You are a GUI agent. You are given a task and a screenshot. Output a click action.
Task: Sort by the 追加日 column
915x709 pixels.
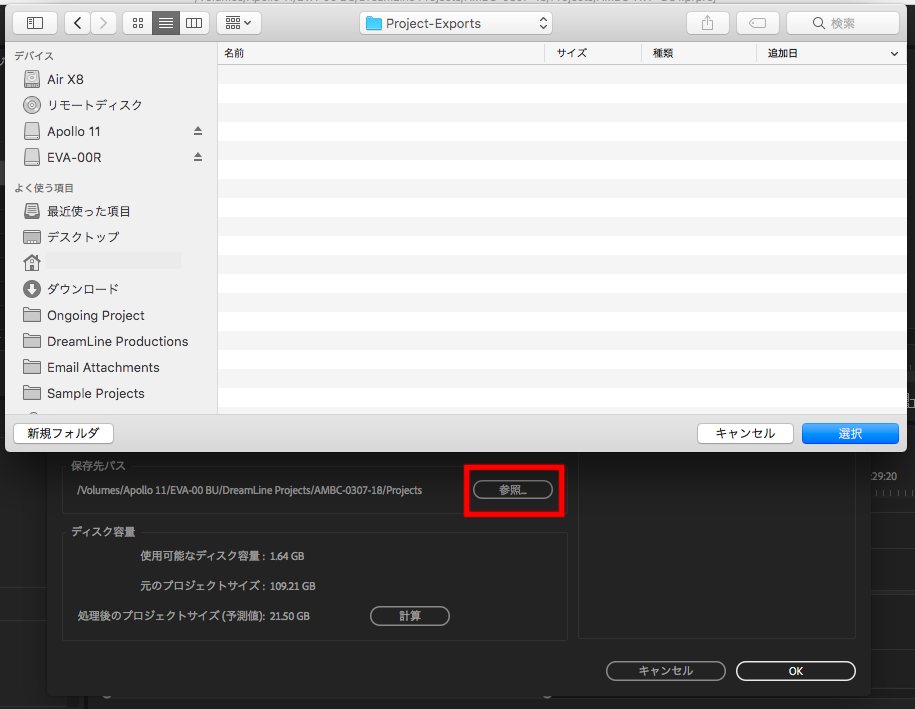[832, 53]
